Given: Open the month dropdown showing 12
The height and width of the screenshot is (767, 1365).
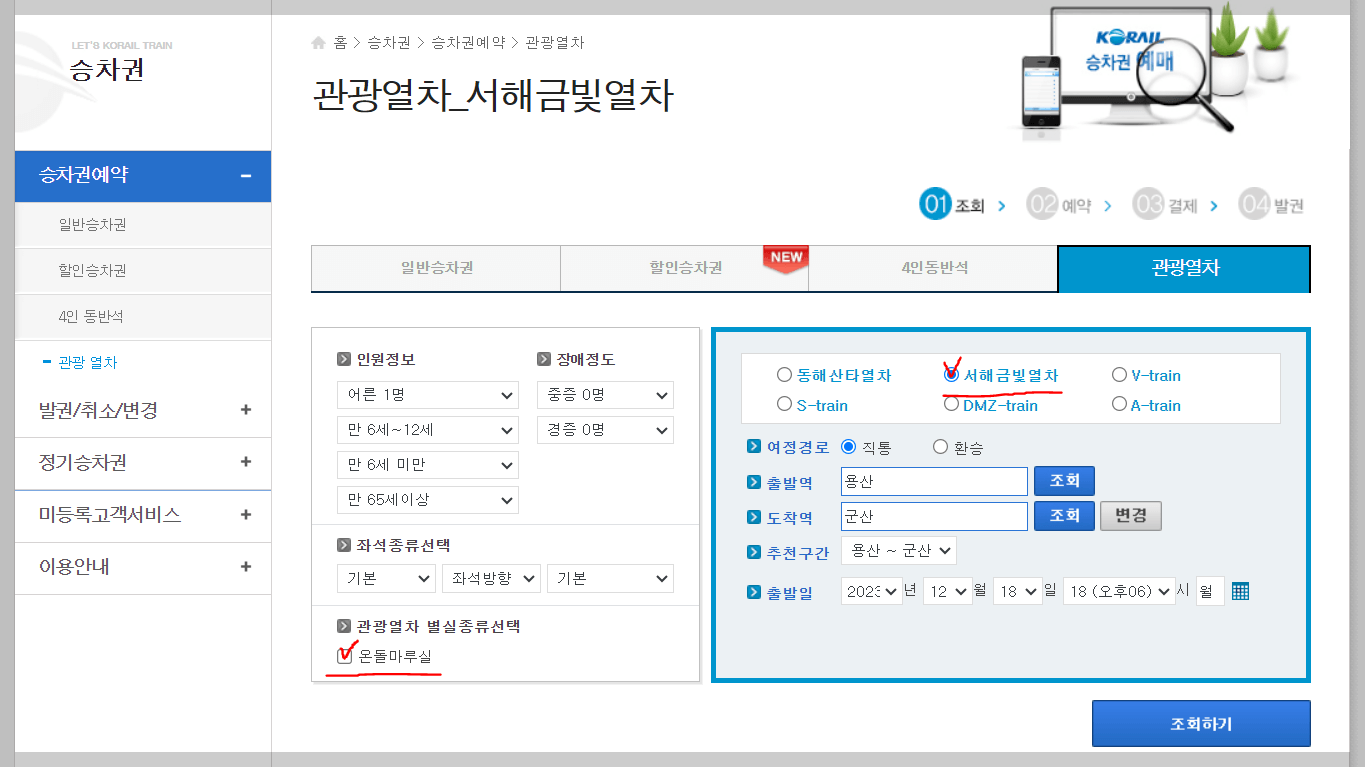Looking at the screenshot, I should coord(946,590).
